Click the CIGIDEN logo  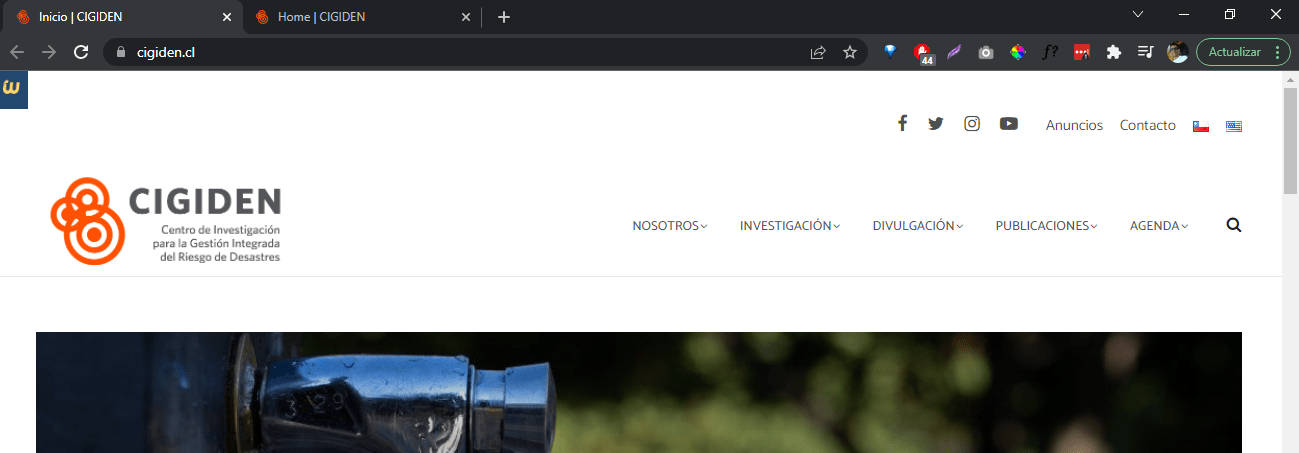166,221
